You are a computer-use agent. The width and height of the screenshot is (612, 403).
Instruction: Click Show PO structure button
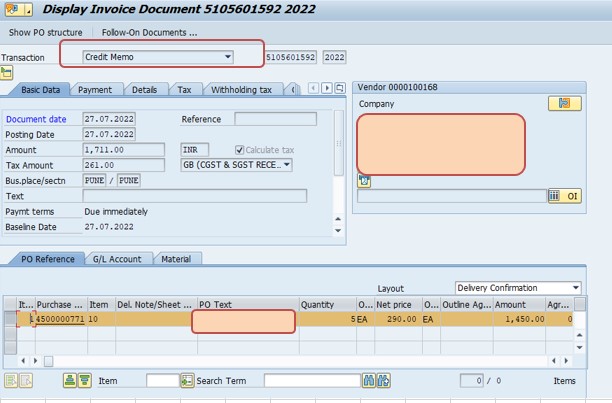[46, 32]
